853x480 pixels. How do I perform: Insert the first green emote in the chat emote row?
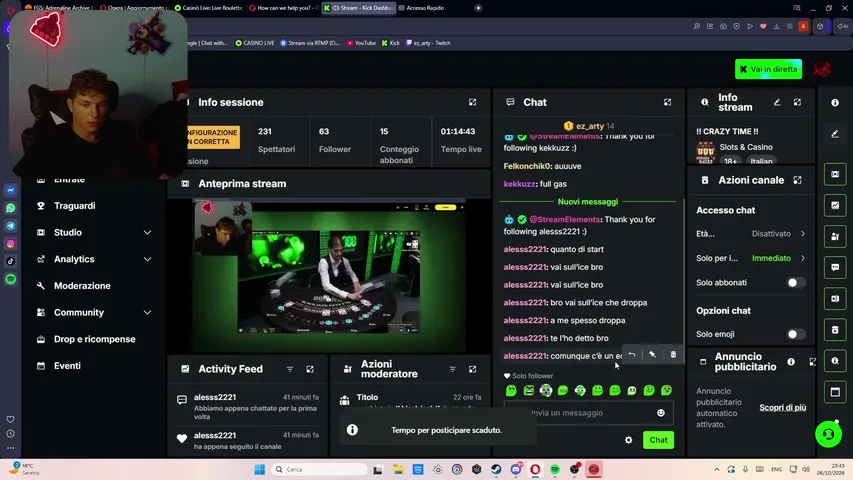tap(511, 390)
